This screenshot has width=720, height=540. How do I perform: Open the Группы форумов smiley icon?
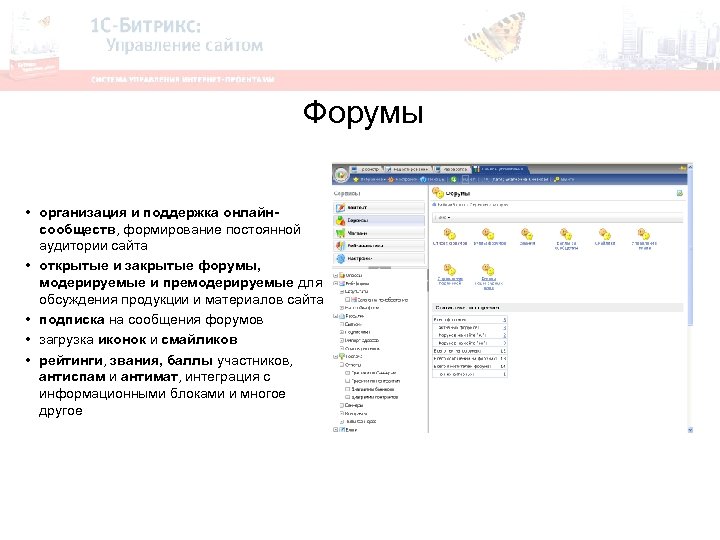[x=489, y=234]
